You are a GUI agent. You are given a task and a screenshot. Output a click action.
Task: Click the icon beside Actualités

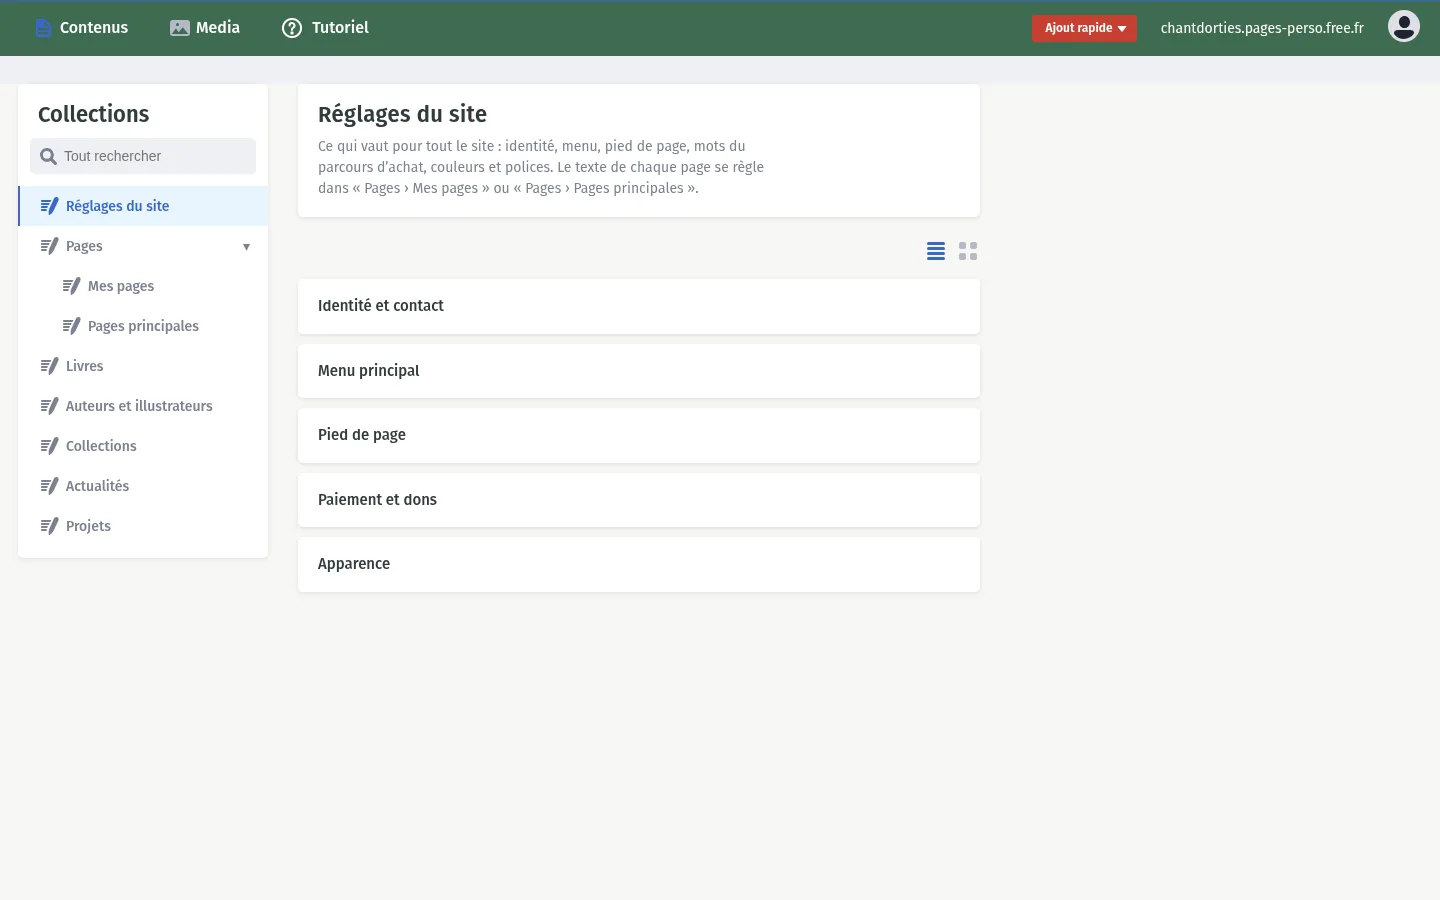[x=49, y=486]
